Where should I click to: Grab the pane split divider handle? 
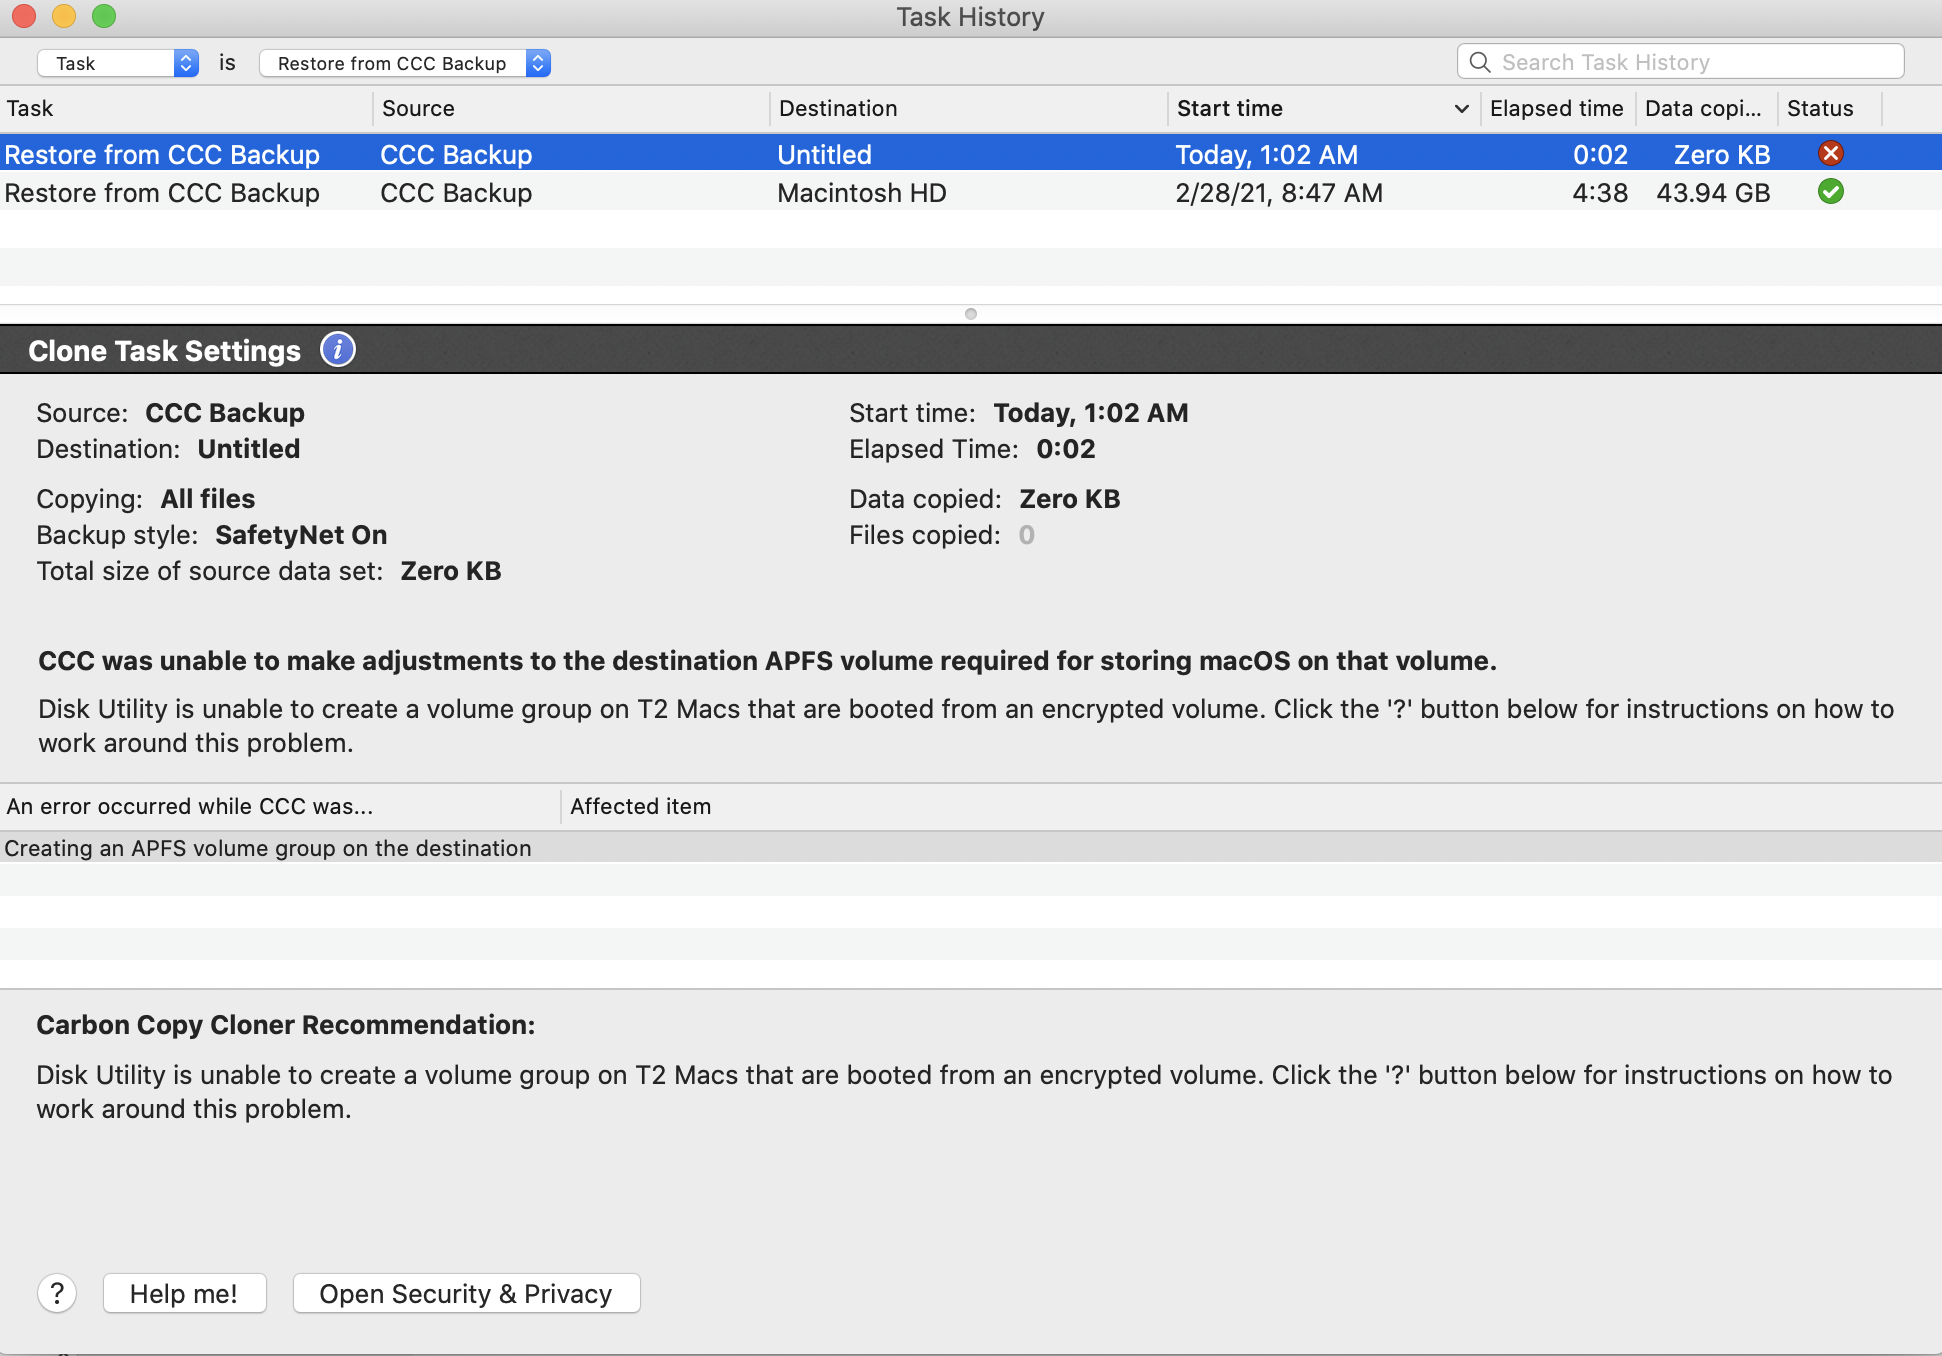coord(970,314)
